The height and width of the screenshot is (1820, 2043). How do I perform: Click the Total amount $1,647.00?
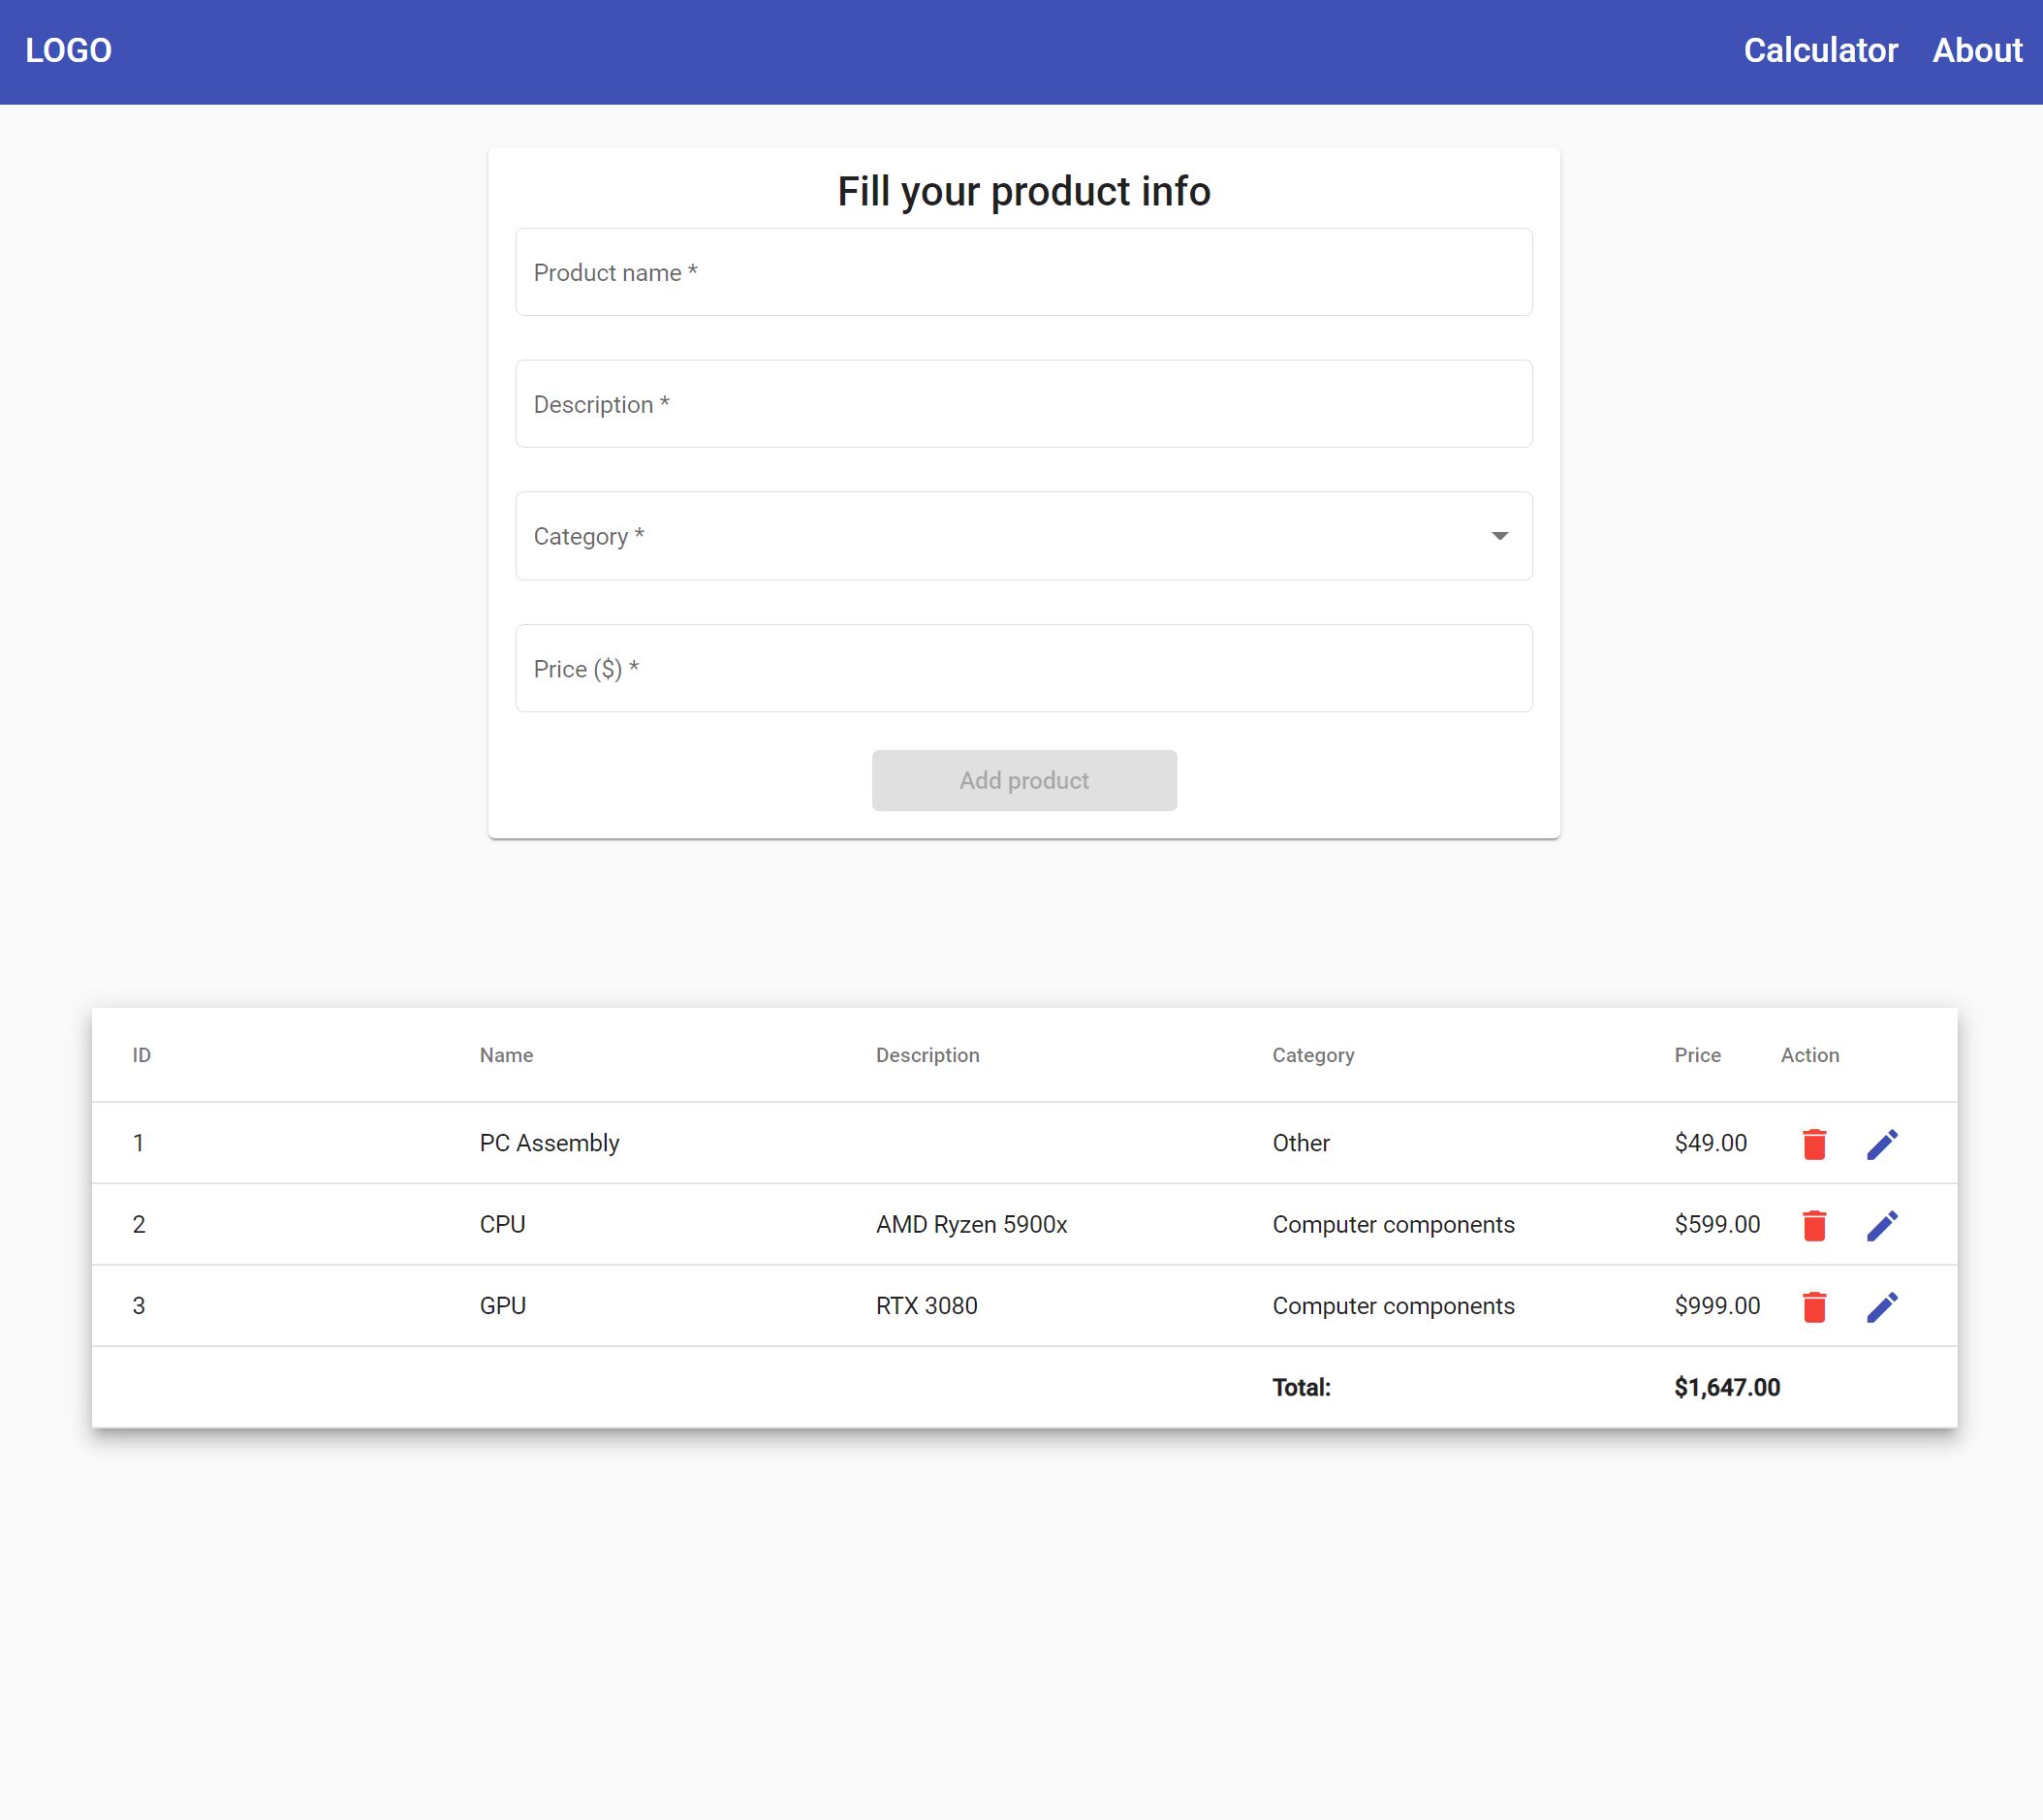(x=1727, y=1387)
